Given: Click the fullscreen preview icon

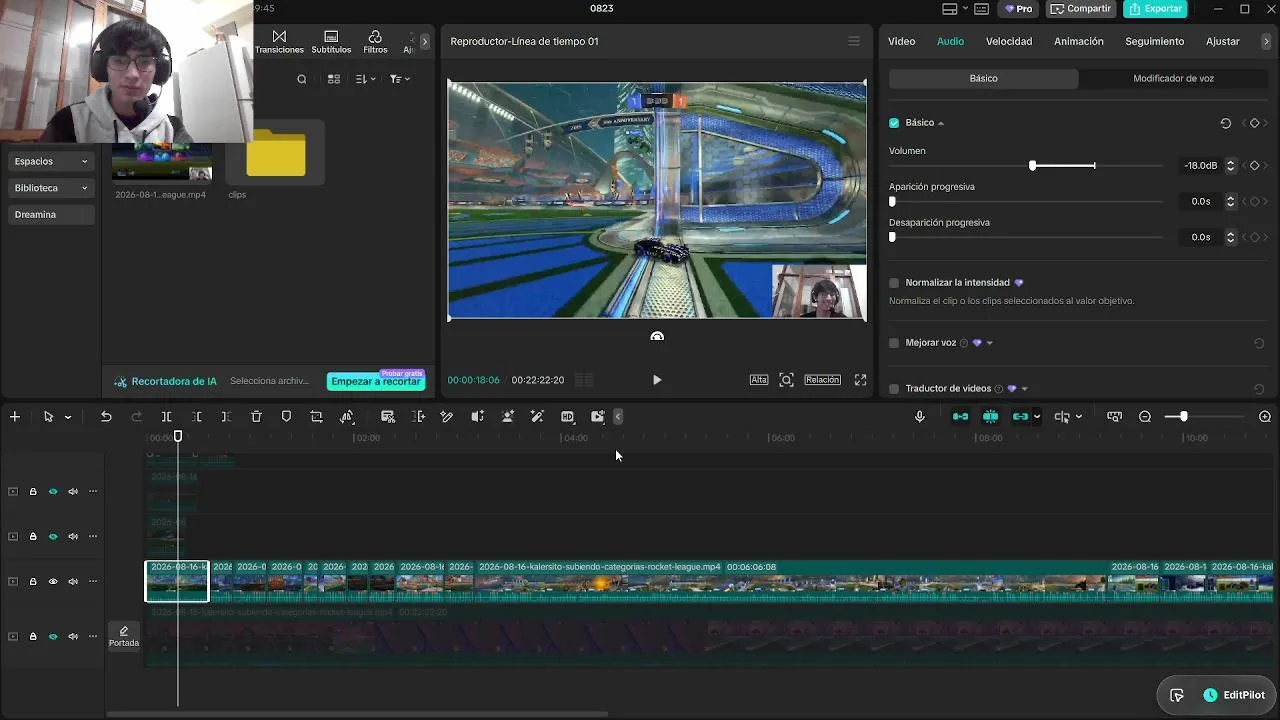Looking at the screenshot, I should pyautogui.click(x=860, y=380).
